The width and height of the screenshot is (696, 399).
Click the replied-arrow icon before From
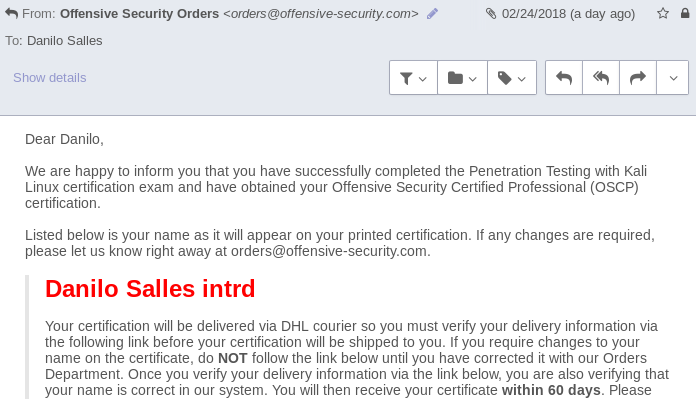click(12, 14)
